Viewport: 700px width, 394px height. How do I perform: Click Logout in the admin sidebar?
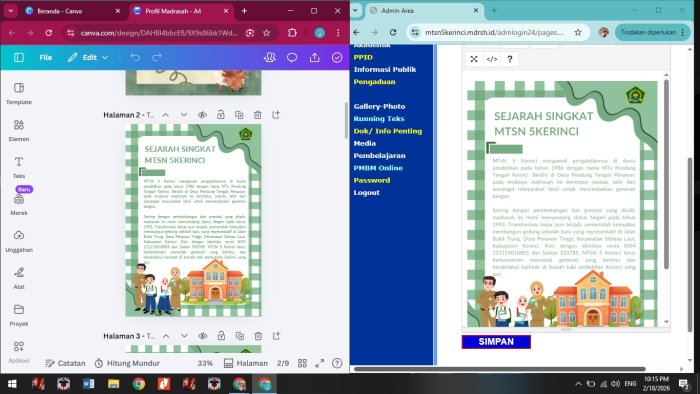pos(367,193)
